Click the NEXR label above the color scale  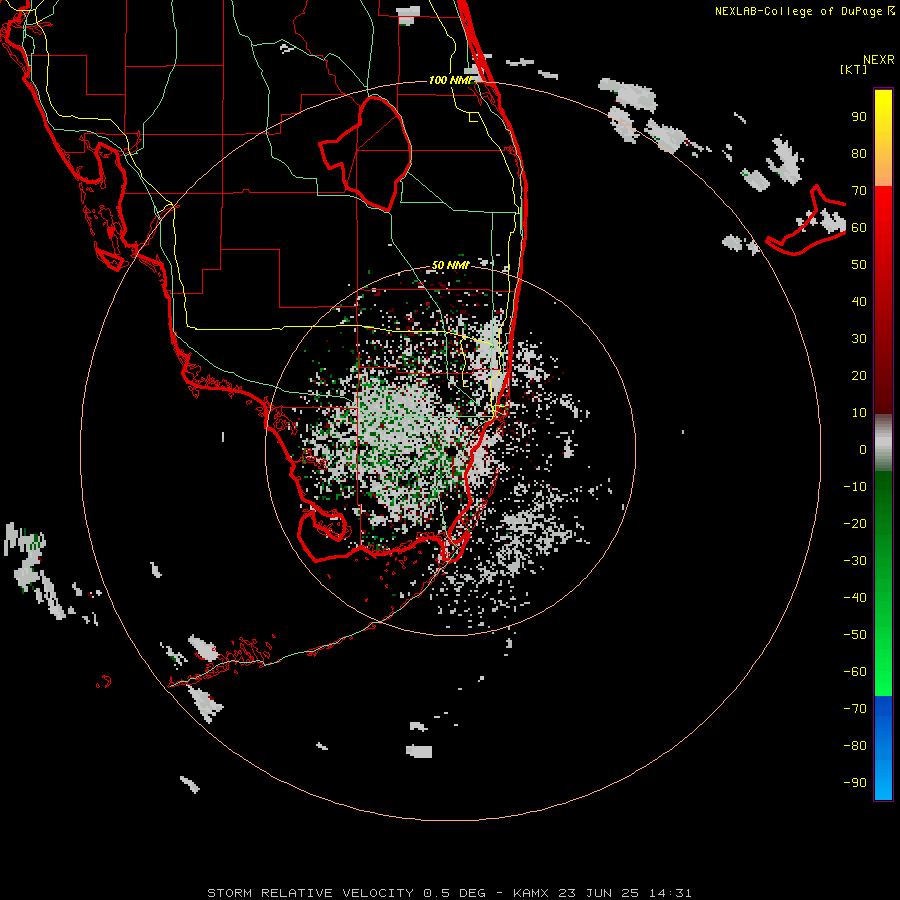[x=879, y=60]
